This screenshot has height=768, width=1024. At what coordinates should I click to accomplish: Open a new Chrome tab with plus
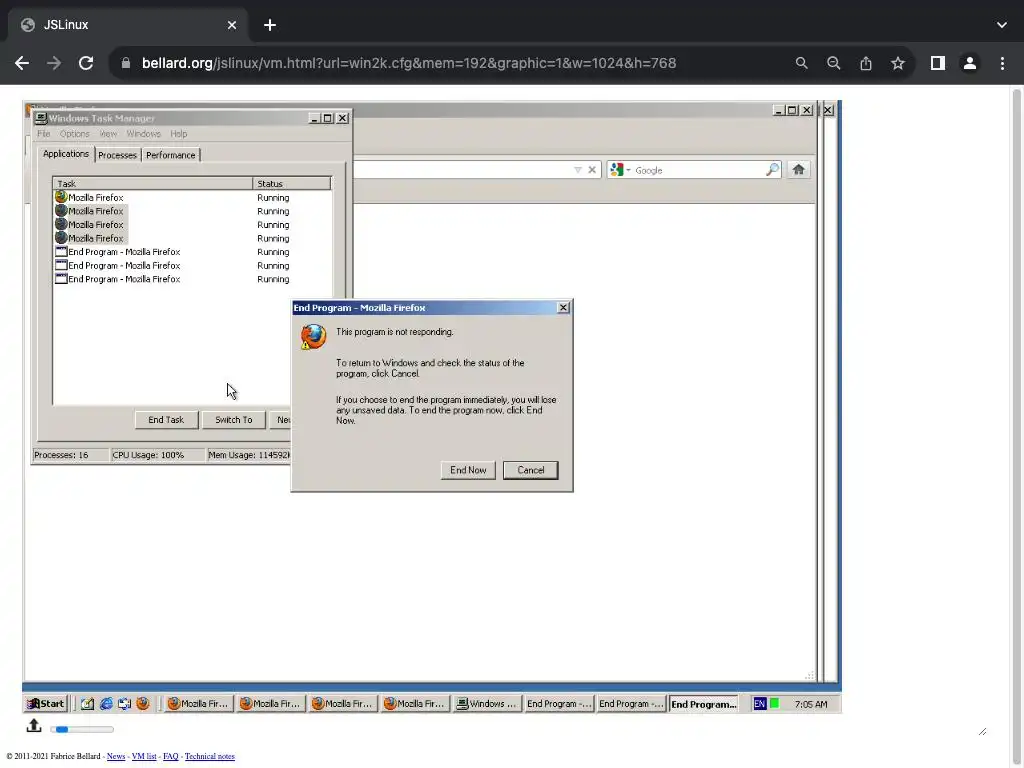[270, 25]
